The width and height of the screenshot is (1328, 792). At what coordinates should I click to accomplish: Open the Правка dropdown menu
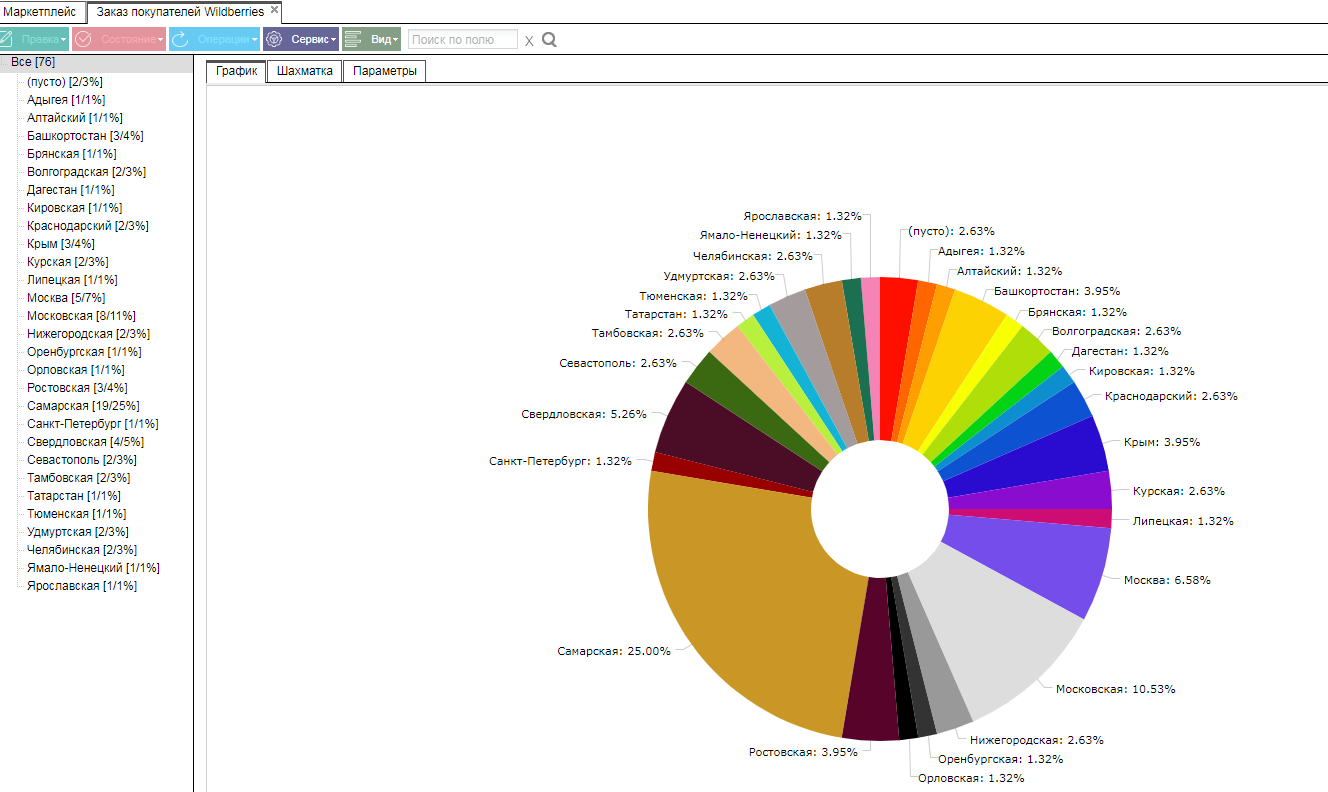point(40,39)
